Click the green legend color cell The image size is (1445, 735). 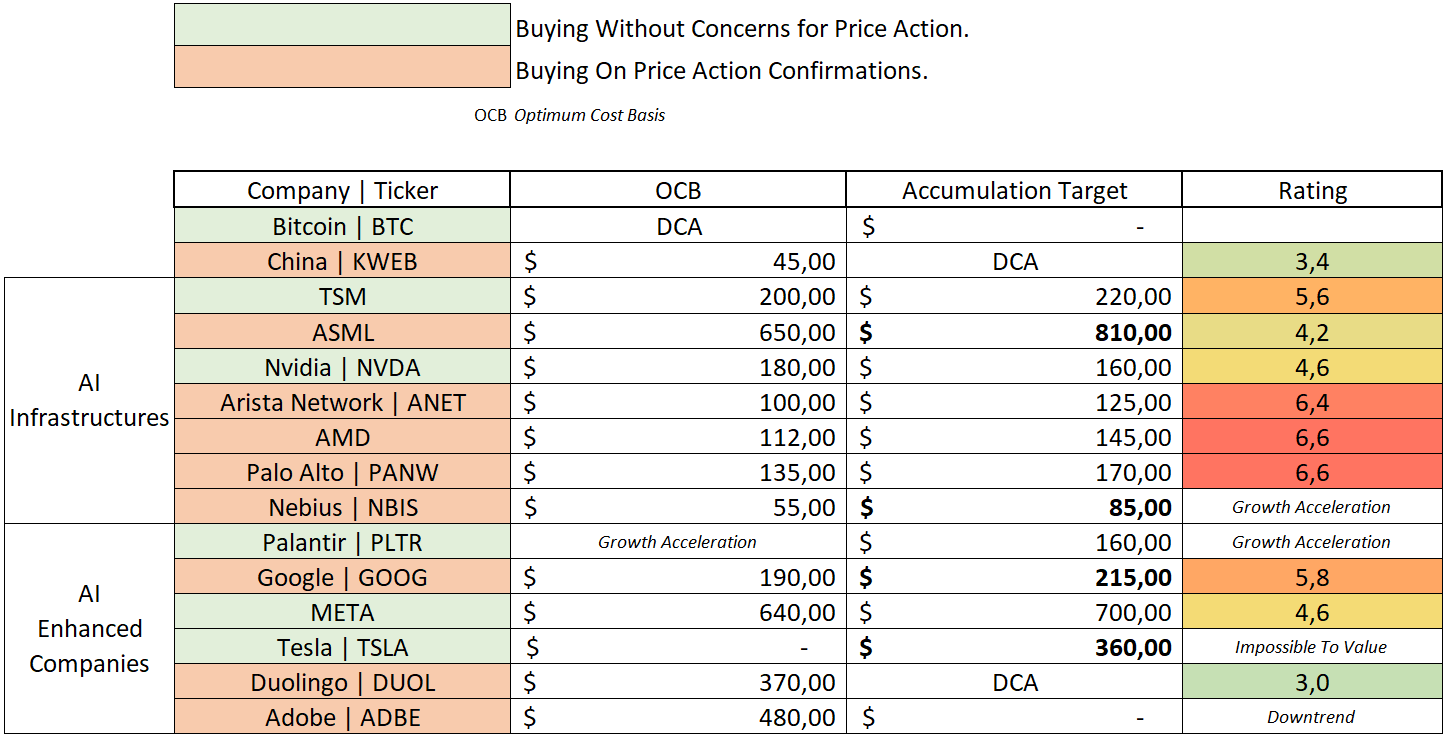(342, 25)
